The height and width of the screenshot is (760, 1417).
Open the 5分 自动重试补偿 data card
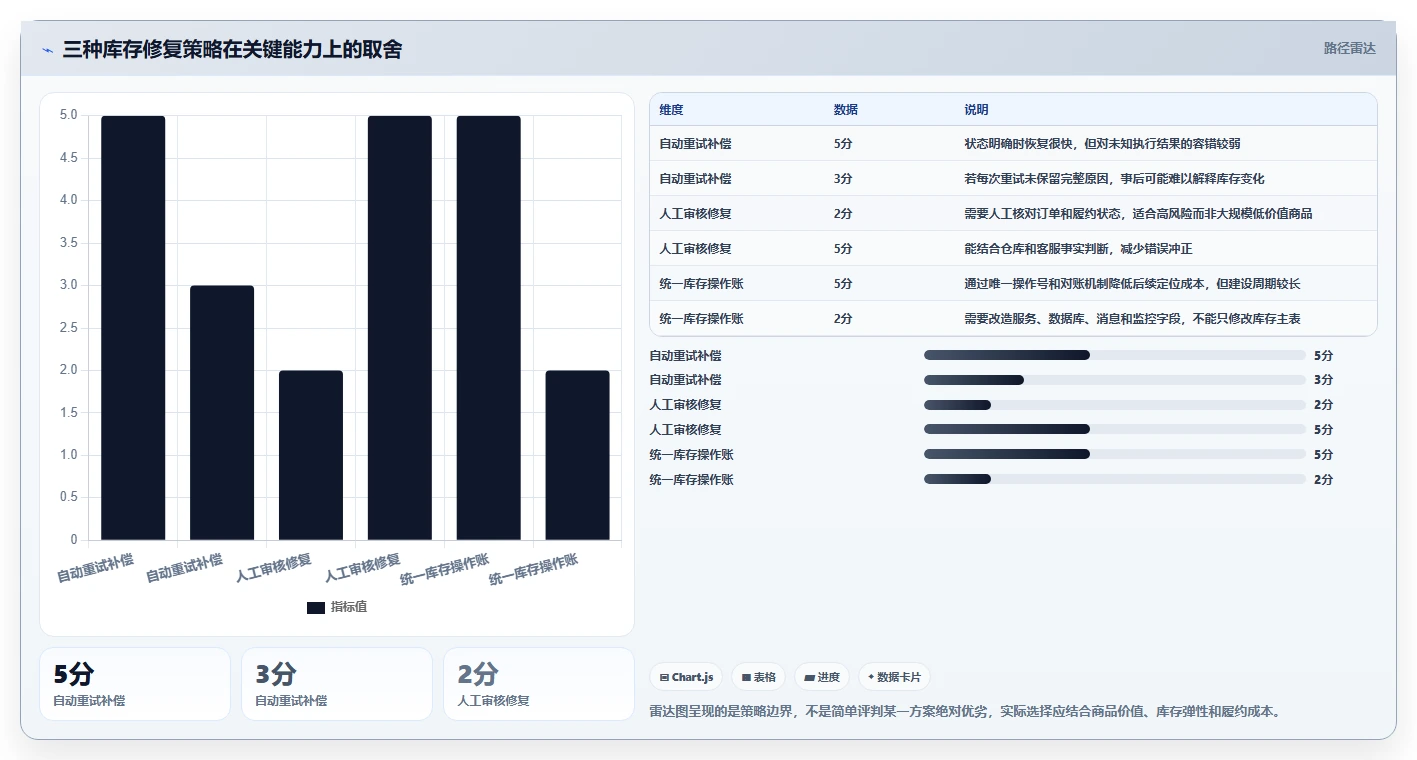[135, 684]
